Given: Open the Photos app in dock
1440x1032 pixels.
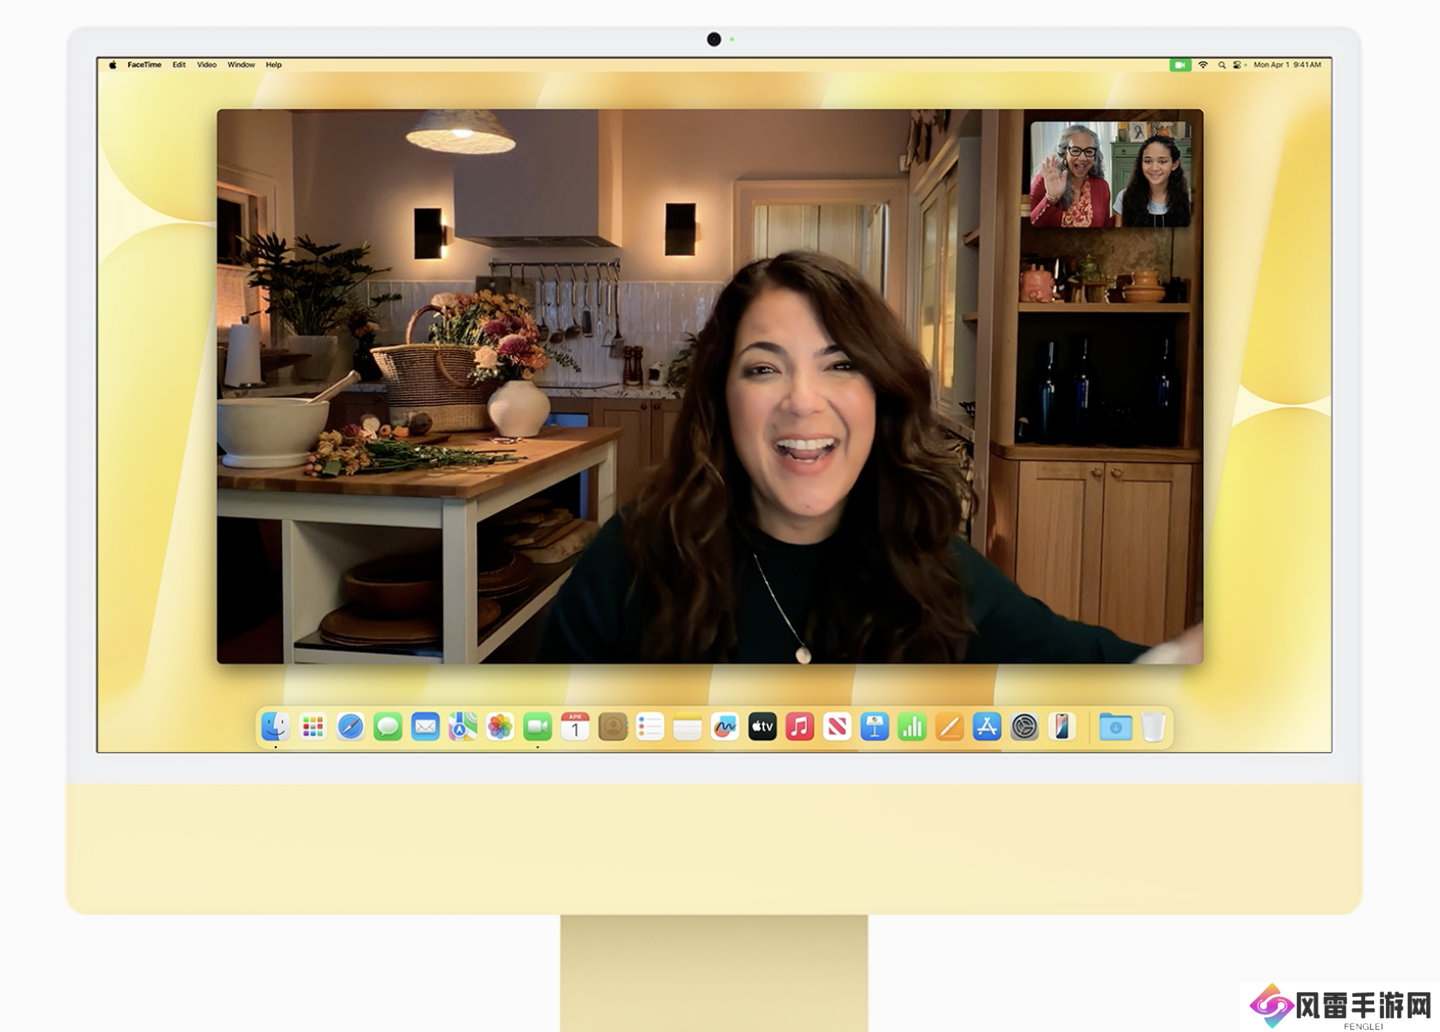Looking at the screenshot, I should click(x=500, y=727).
